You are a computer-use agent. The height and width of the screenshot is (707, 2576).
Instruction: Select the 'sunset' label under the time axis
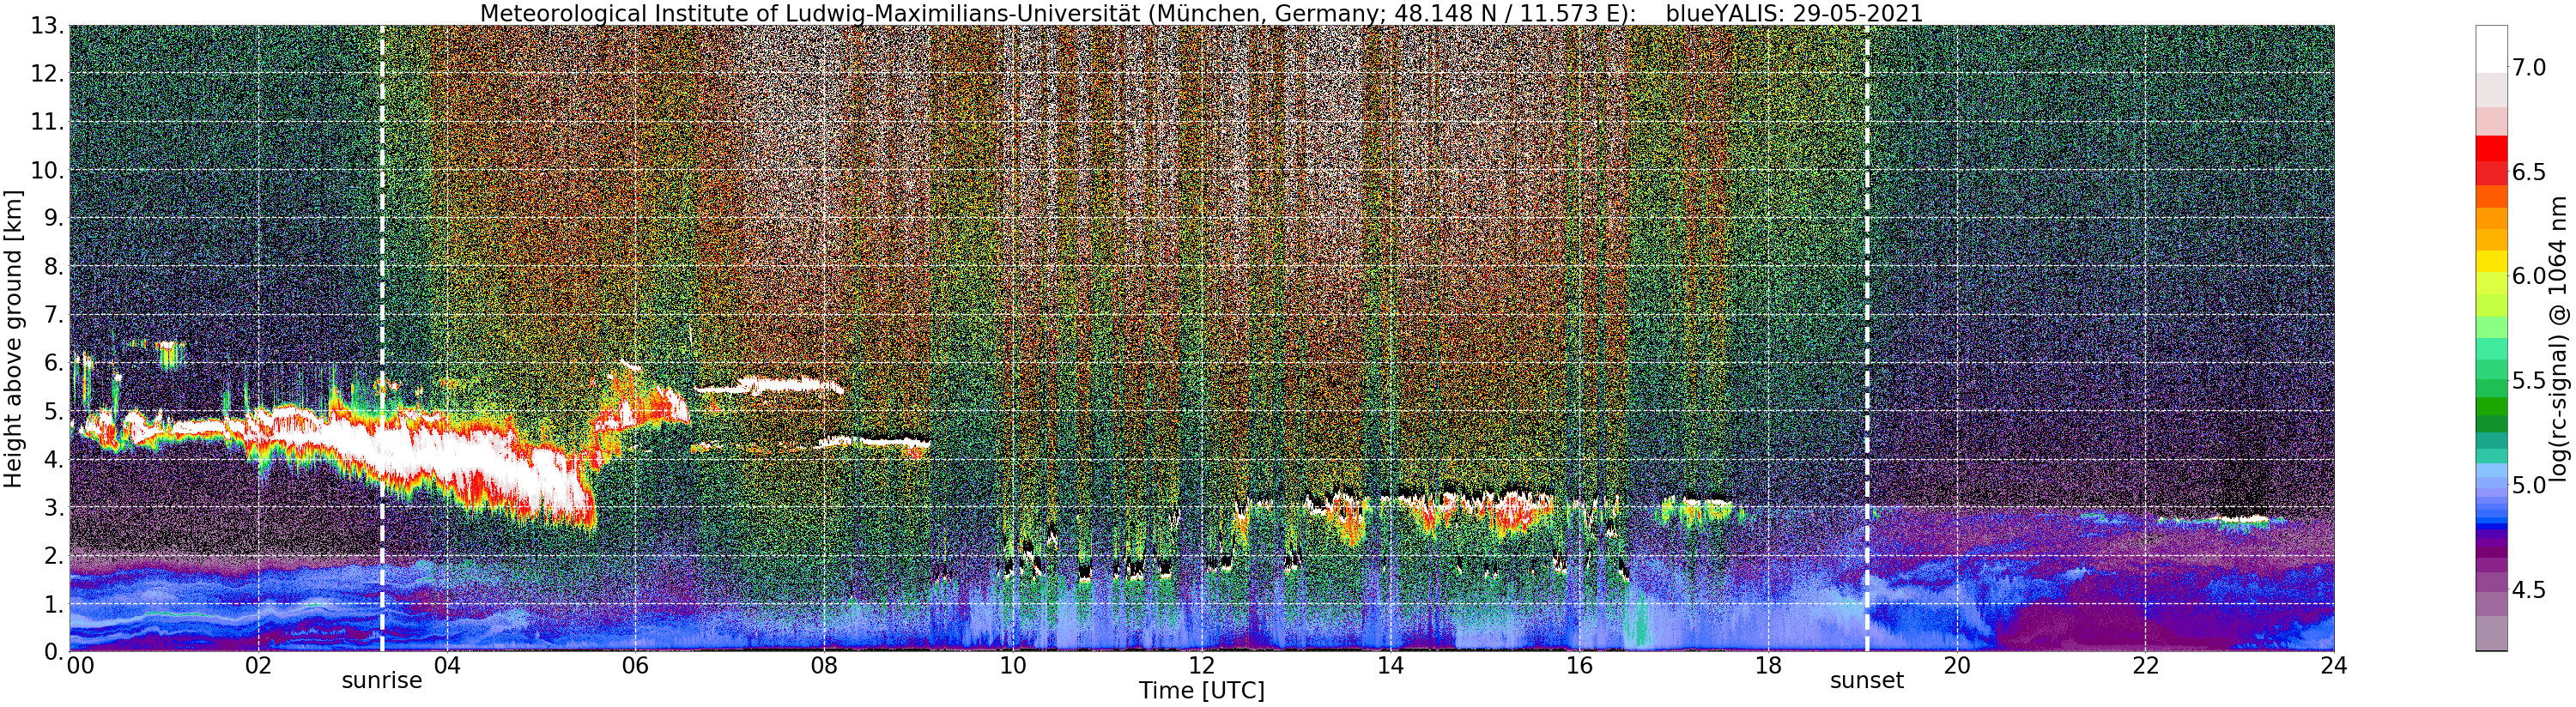pyautogui.click(x=1866, y=681)
